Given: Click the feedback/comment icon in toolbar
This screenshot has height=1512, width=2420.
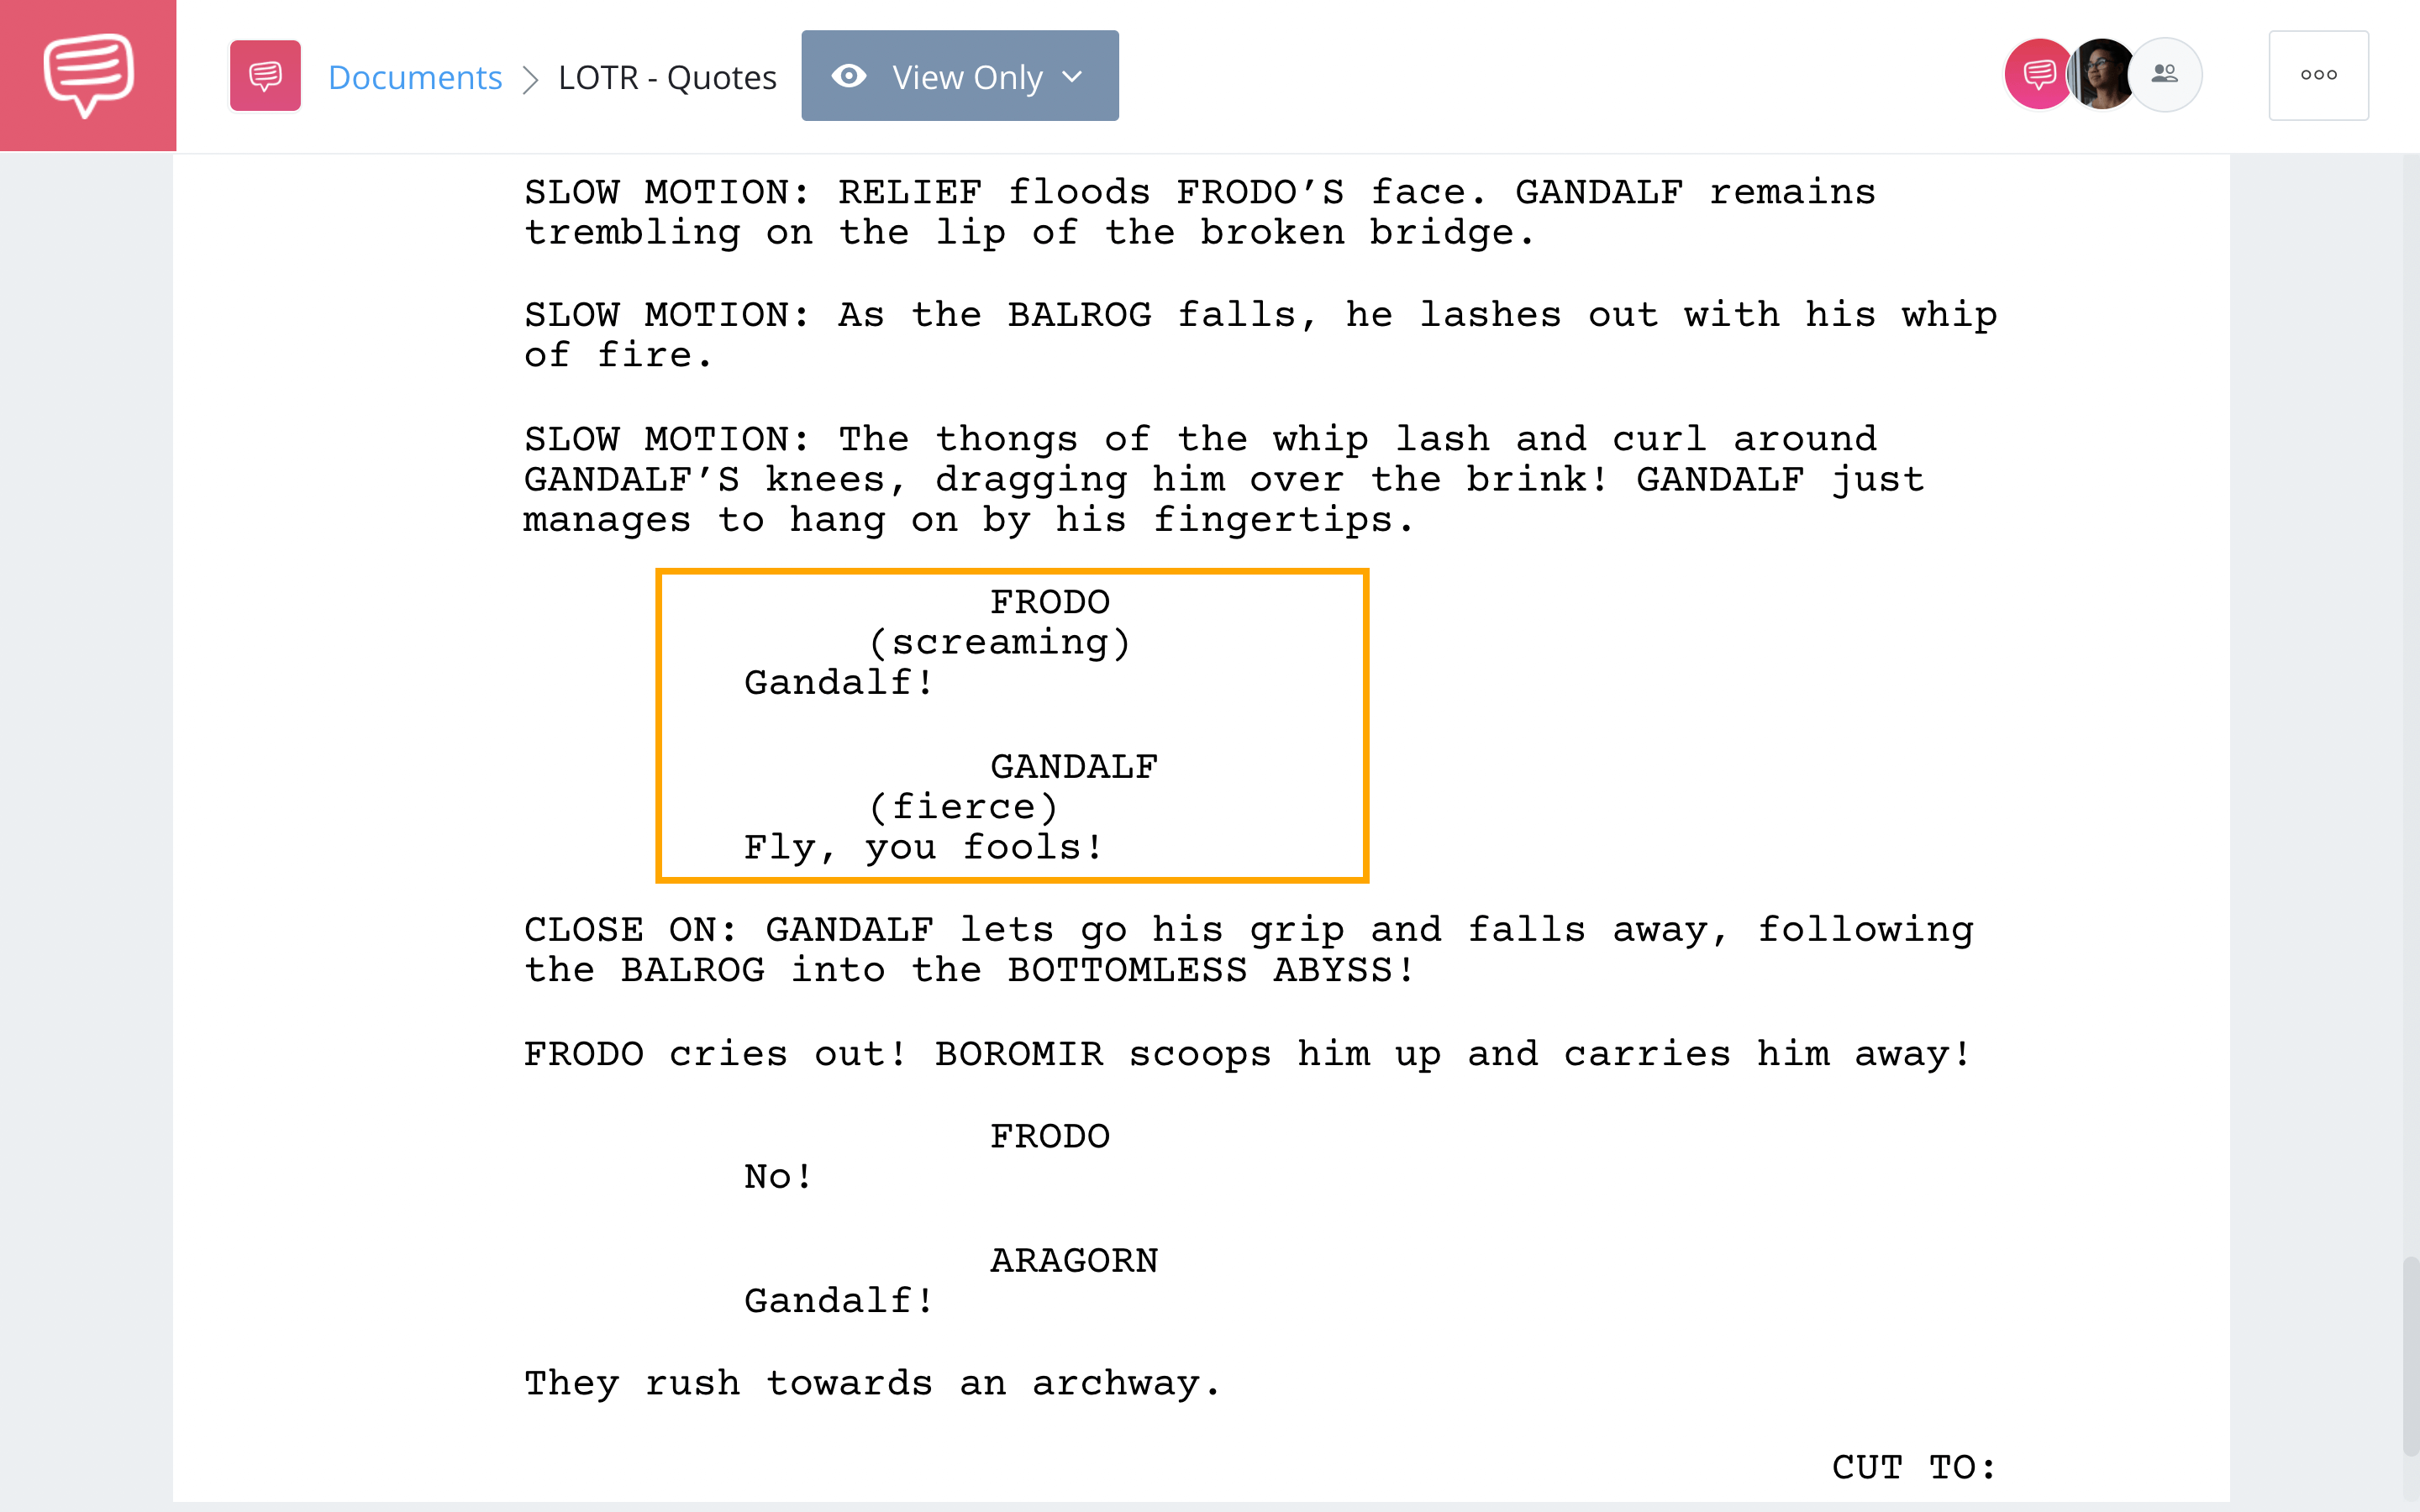Looking at the screenshot, I should pyautogui.click(x=265, y=75).
